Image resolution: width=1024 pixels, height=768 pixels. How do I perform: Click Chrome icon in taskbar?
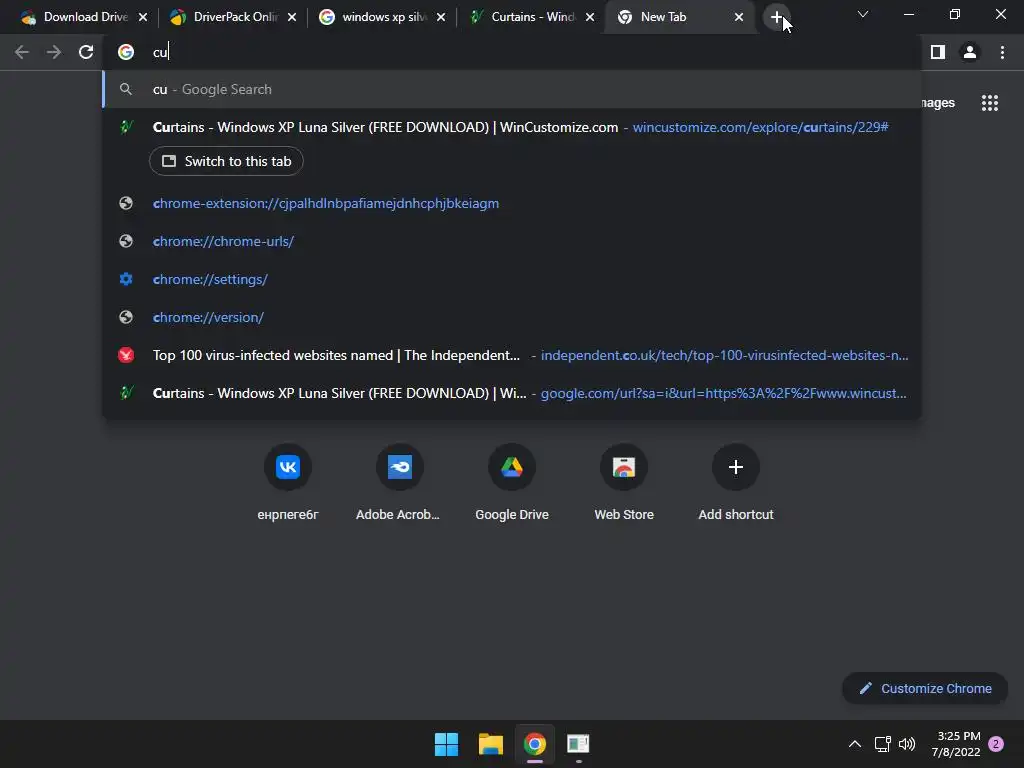[x=534, y=744]
